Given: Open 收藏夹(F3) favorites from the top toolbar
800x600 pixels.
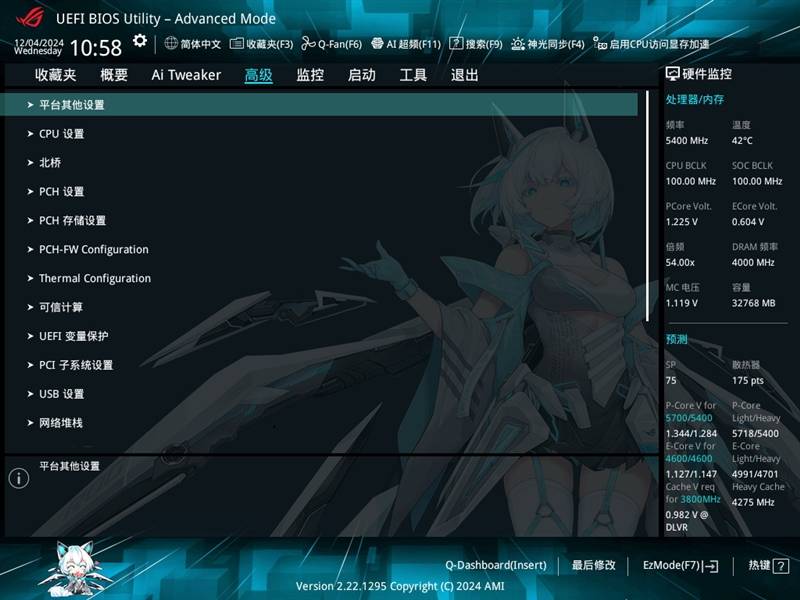Looking at the screenshot, I should pyautogui.click(x=237, y=44).
